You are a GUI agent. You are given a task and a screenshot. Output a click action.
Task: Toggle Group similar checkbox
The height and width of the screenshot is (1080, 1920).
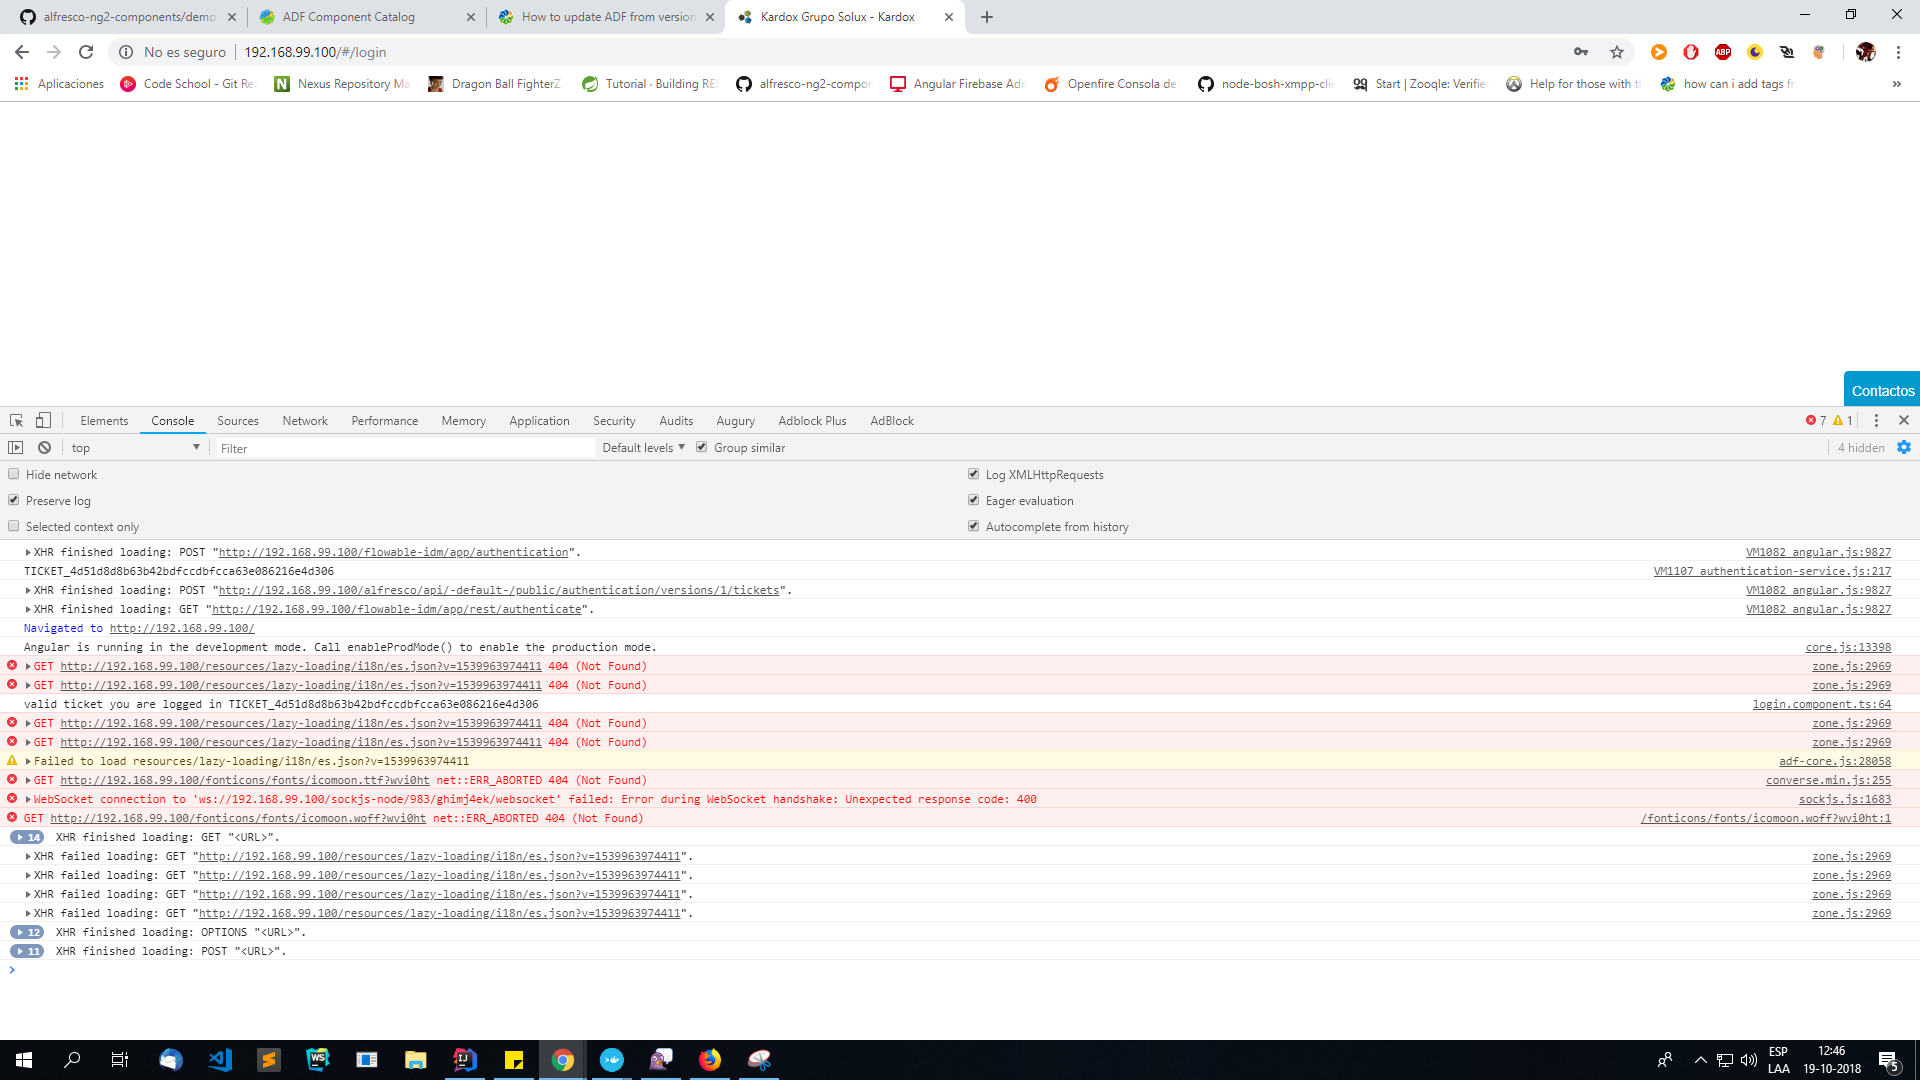[x=702, y=447]
